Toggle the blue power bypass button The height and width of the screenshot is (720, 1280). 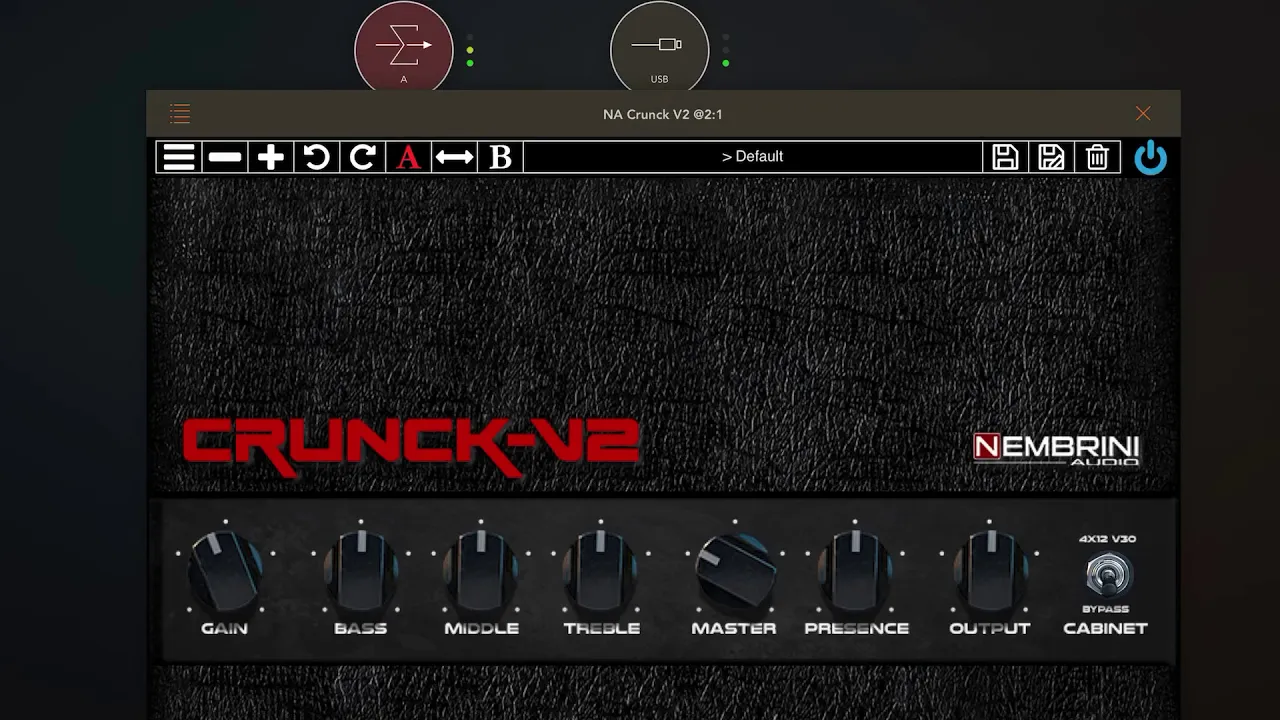(x=1151, y=157)
